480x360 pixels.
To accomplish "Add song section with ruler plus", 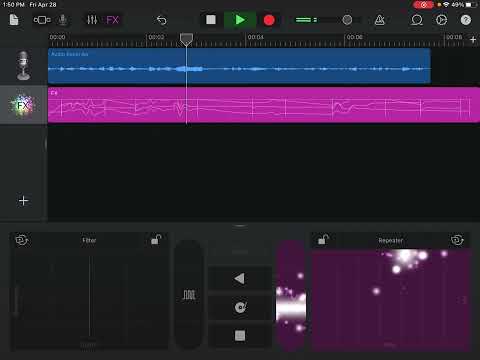I will pos(473,40).
